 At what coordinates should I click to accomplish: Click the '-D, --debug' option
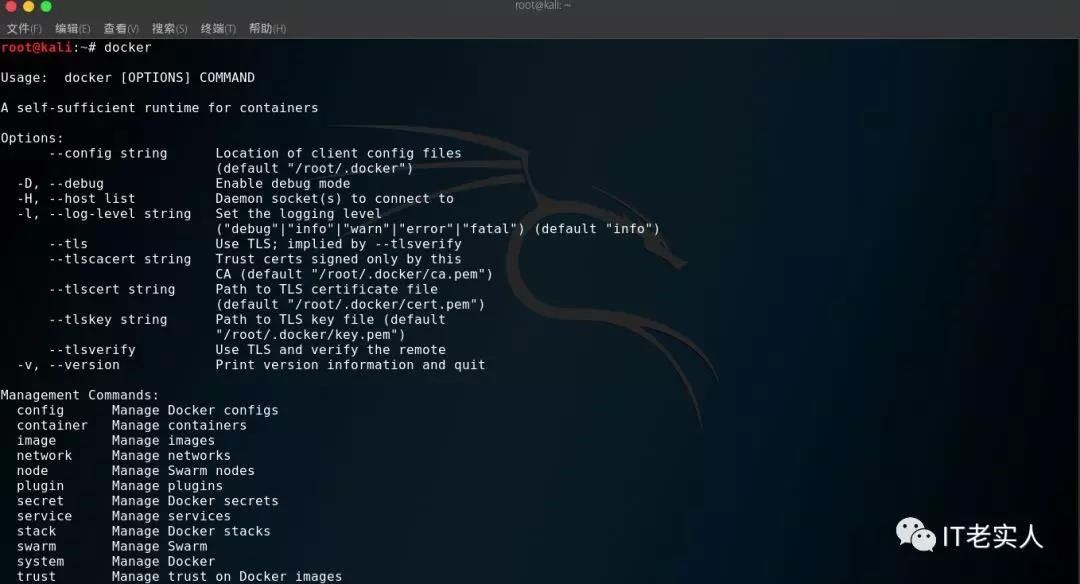coord(61,184)
